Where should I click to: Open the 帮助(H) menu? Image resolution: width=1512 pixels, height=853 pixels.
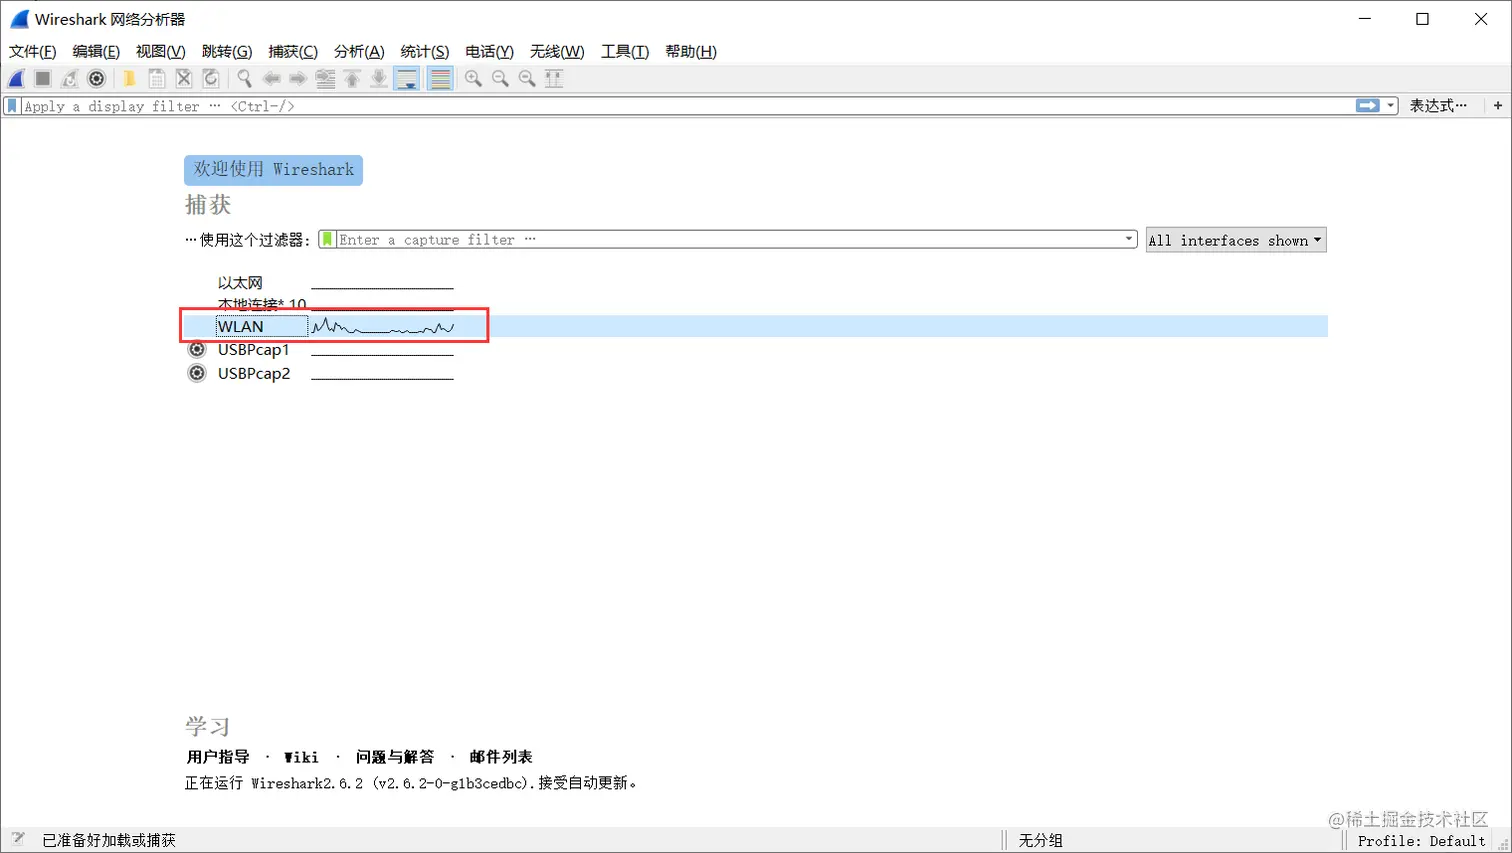pos(691,52)
